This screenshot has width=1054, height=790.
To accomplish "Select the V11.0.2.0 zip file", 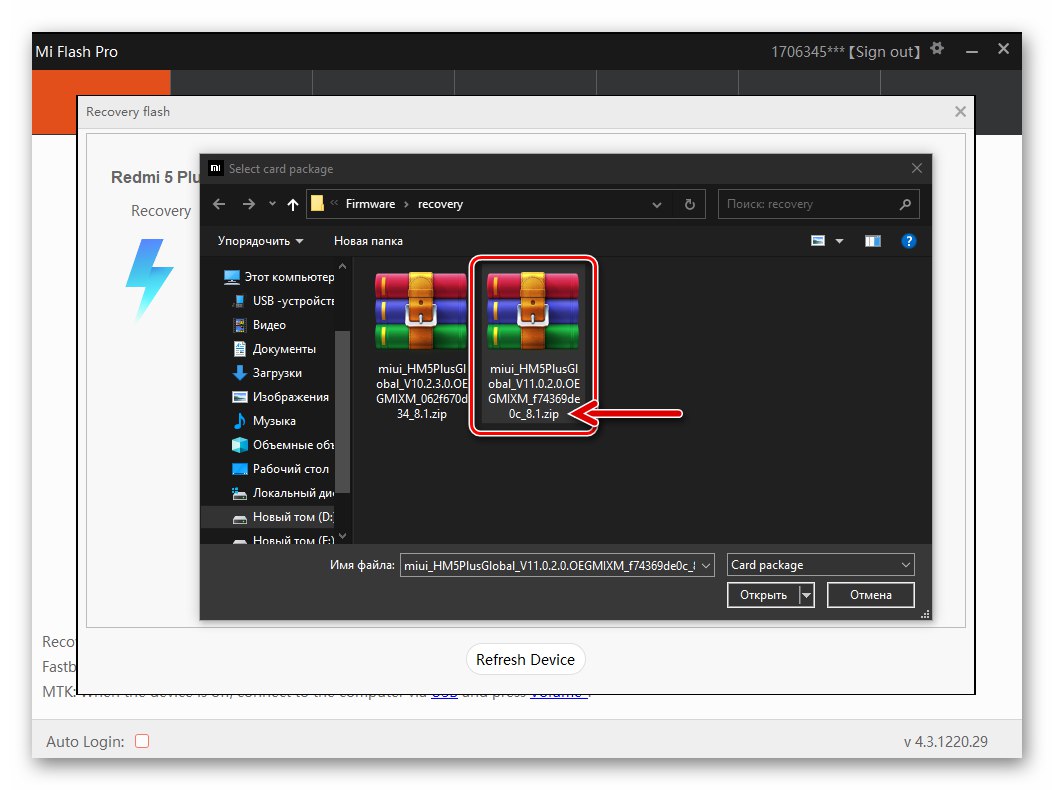I will tap(534, 346).
